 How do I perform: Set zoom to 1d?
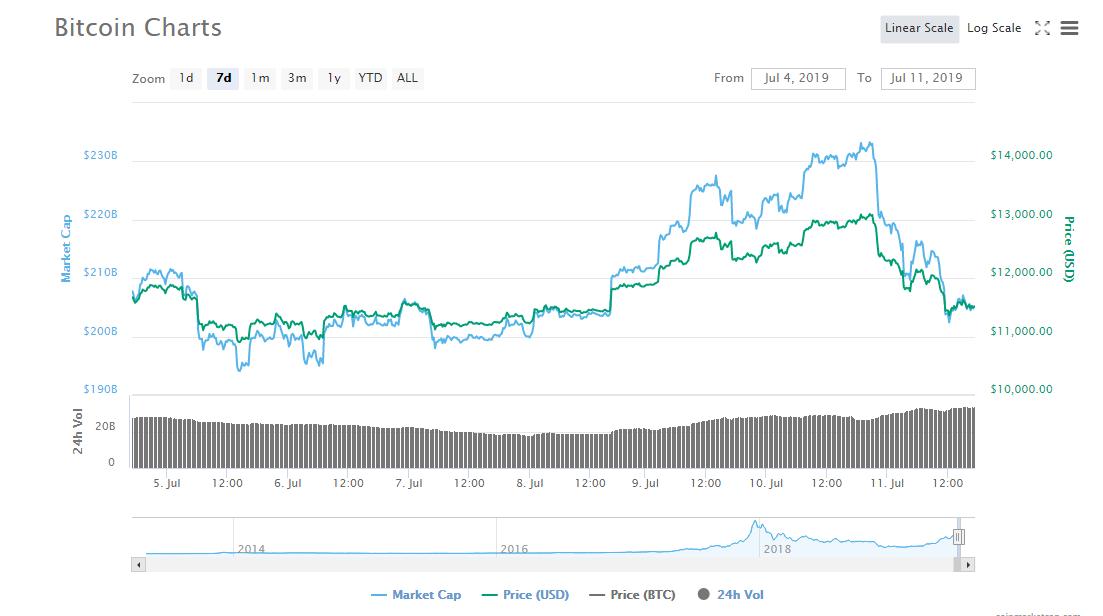click(x=186, y=78)
